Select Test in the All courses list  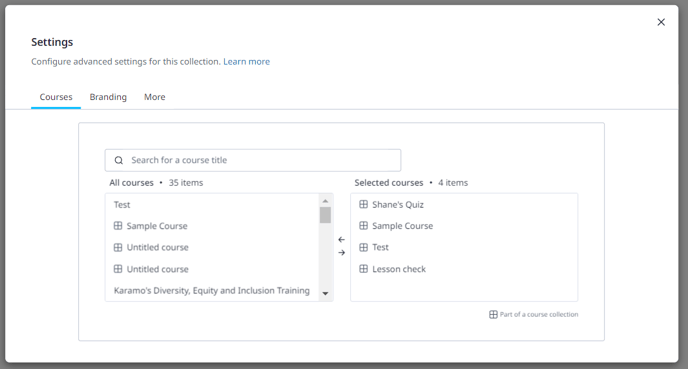(x=212, y=204)
